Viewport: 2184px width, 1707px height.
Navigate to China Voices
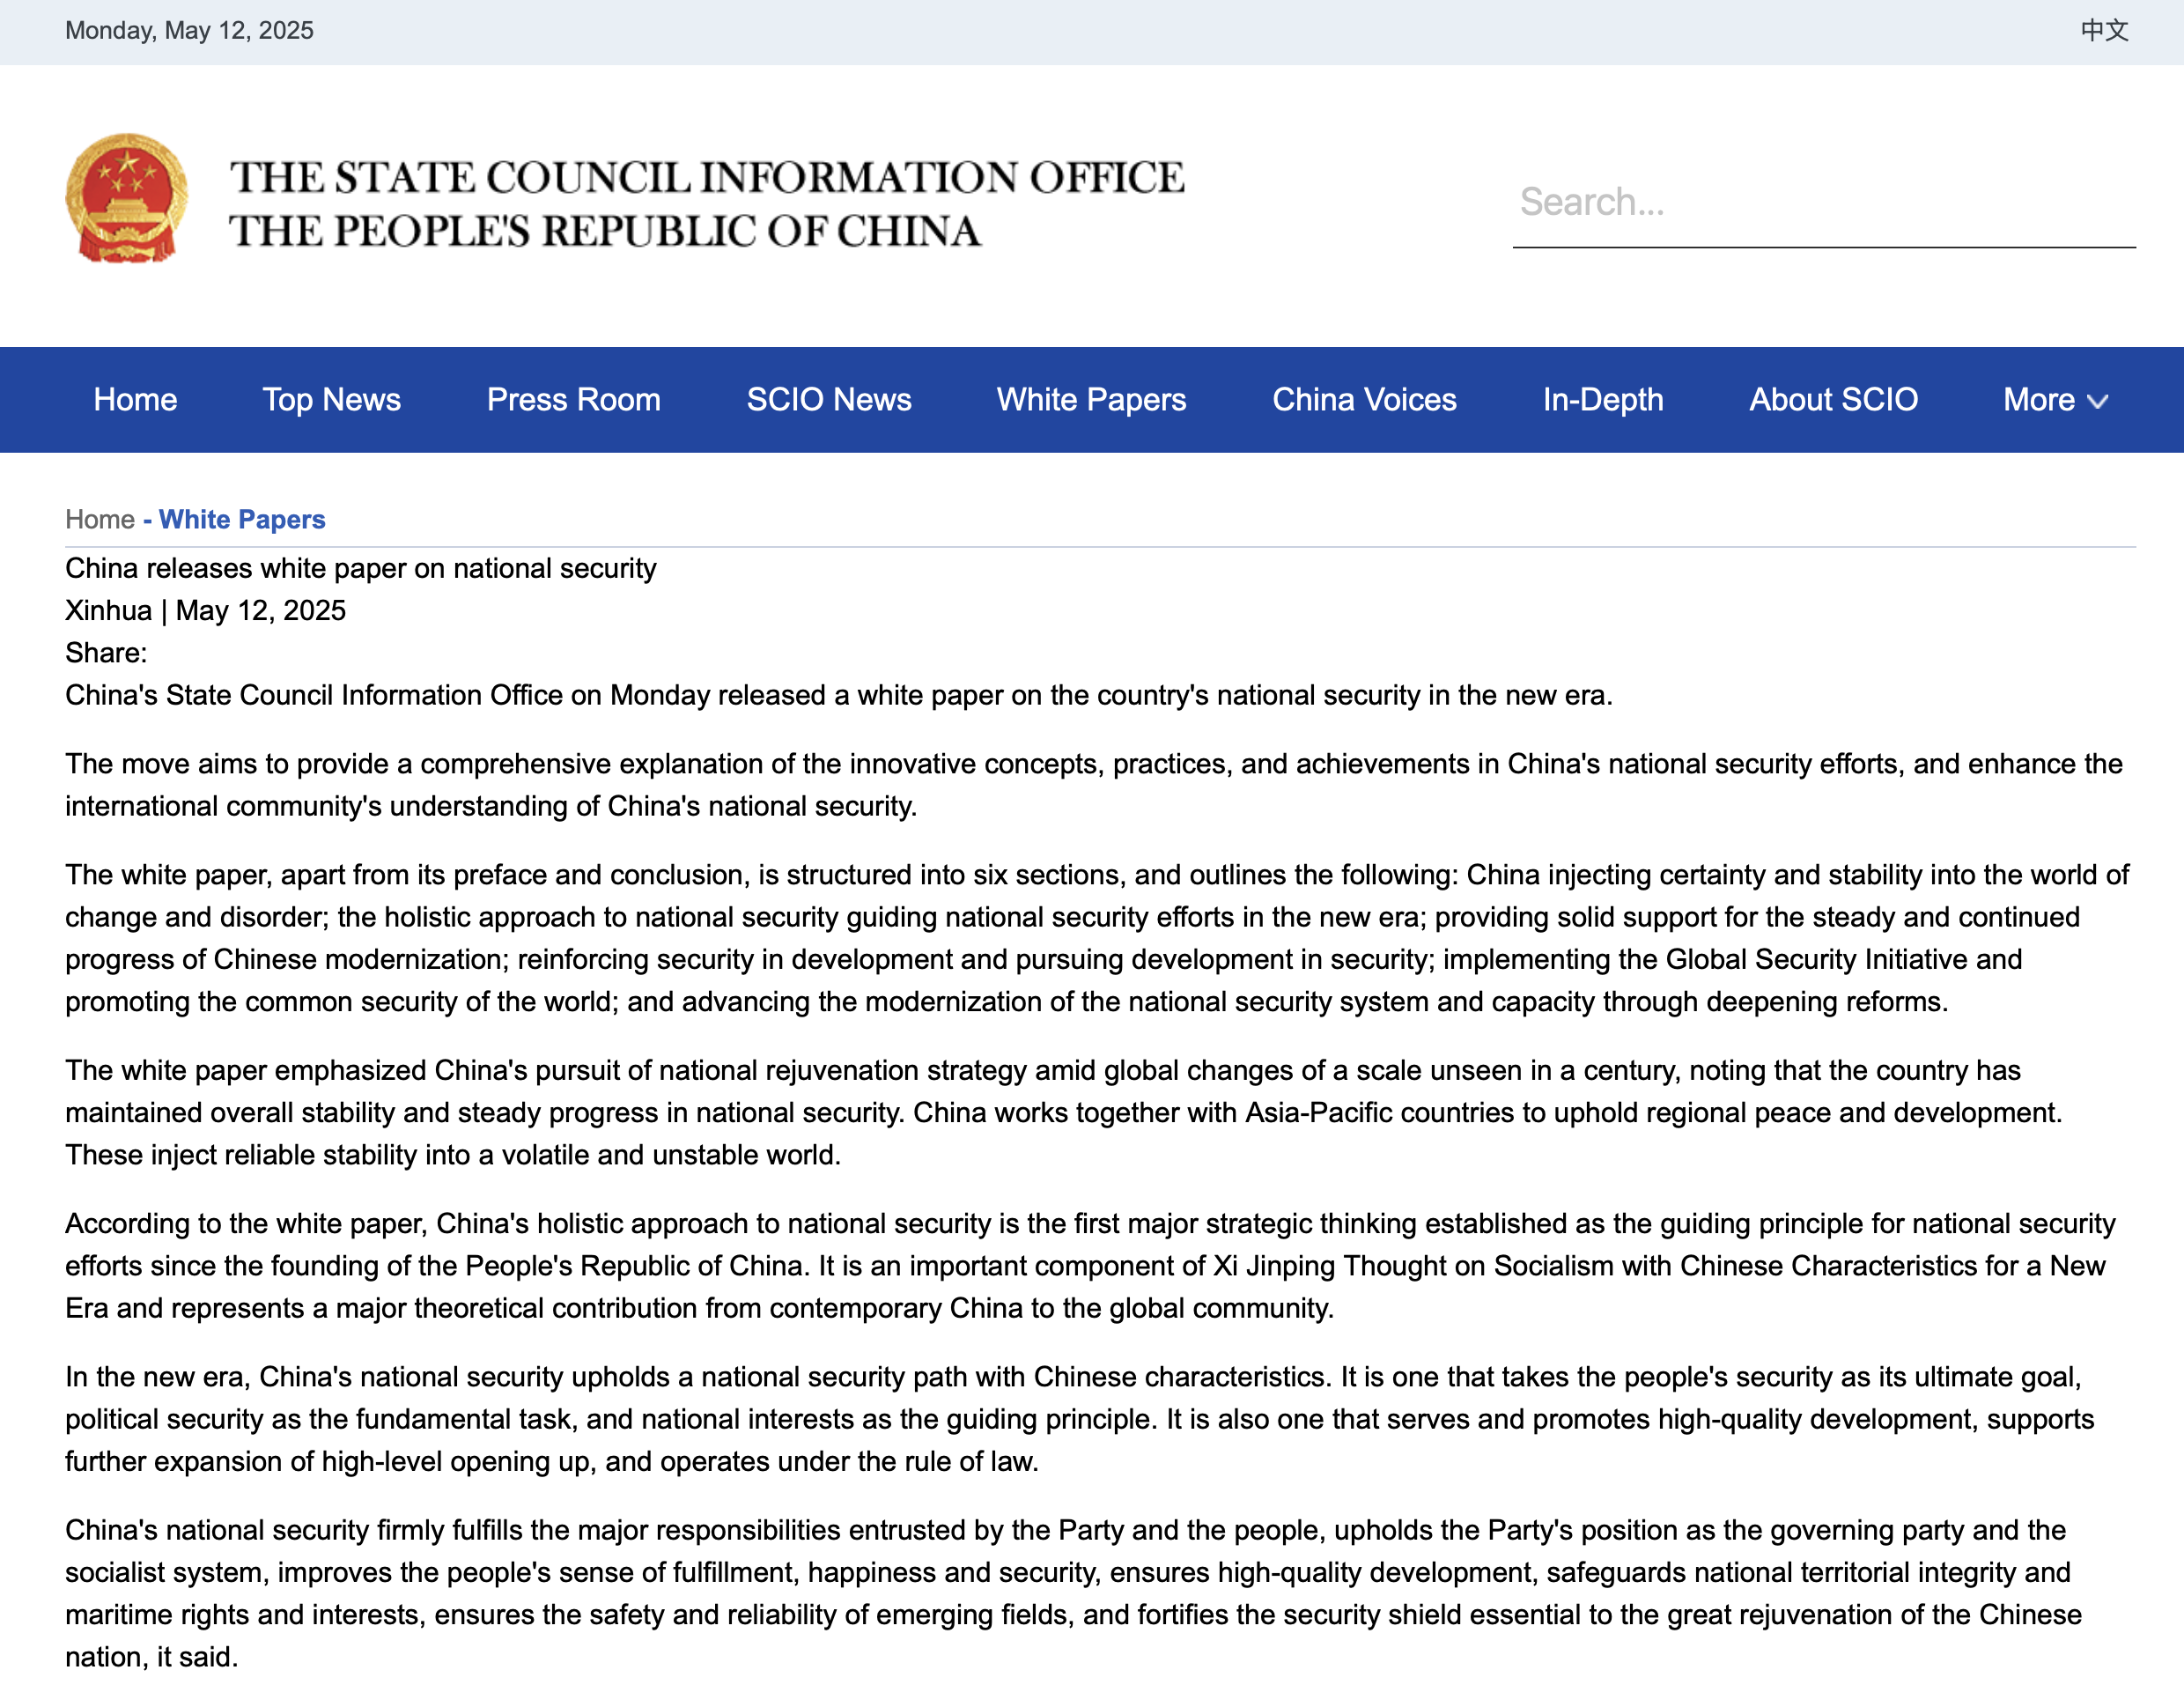1363,400
